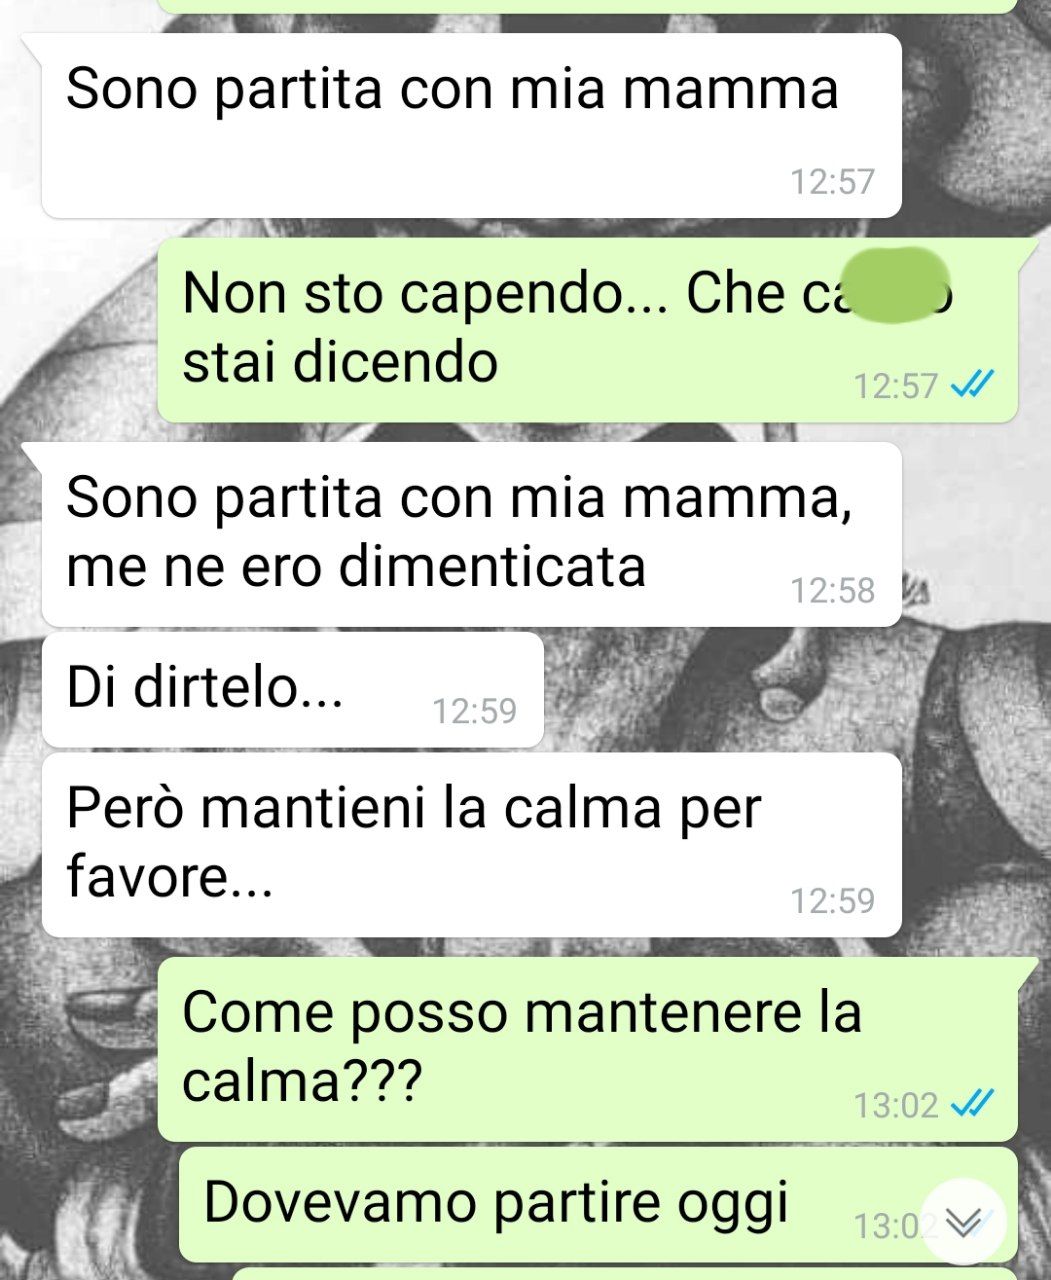Click the 12:59 timestamp next to 'Di dirtelo...'

click(474, 711)
